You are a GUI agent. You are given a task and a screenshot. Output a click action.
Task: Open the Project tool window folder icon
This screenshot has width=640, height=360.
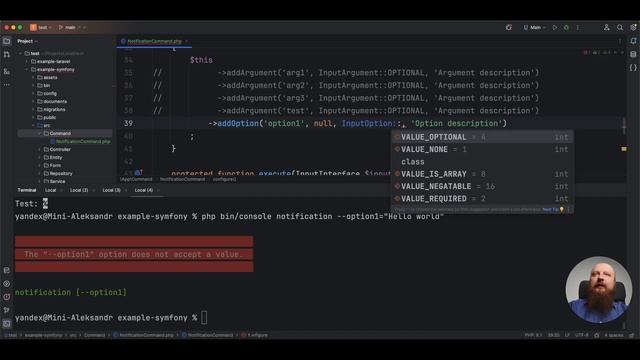(x=7, y=41)
